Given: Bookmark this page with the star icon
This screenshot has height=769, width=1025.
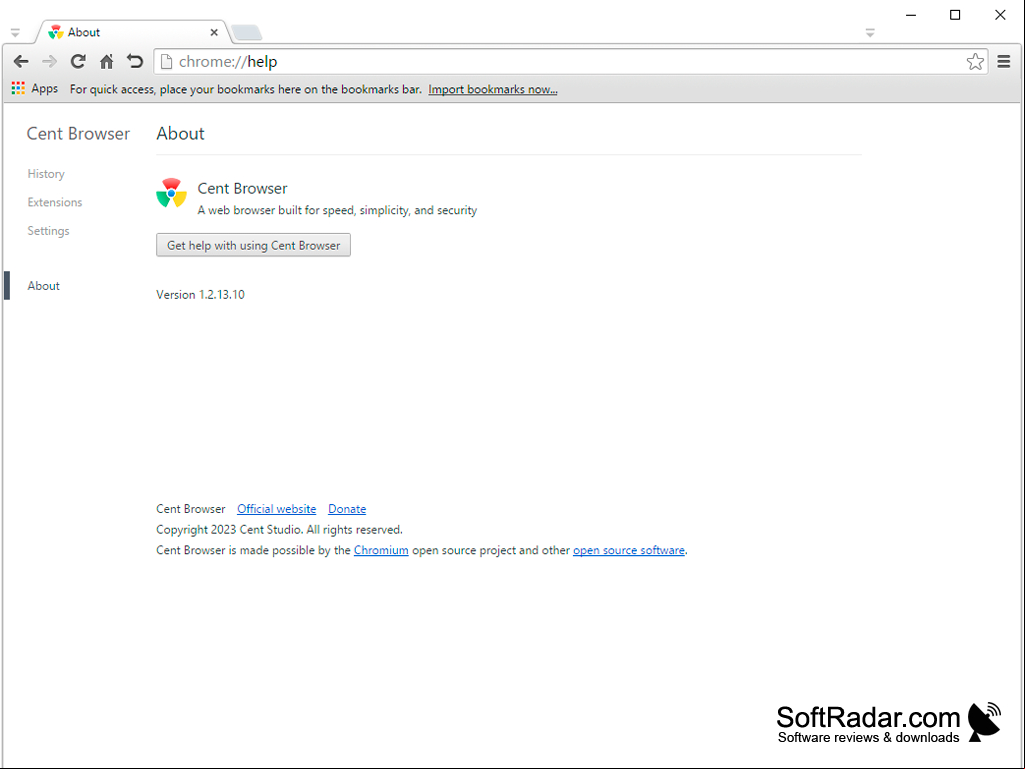Looking at the screenshot, I should coord(975,61).
